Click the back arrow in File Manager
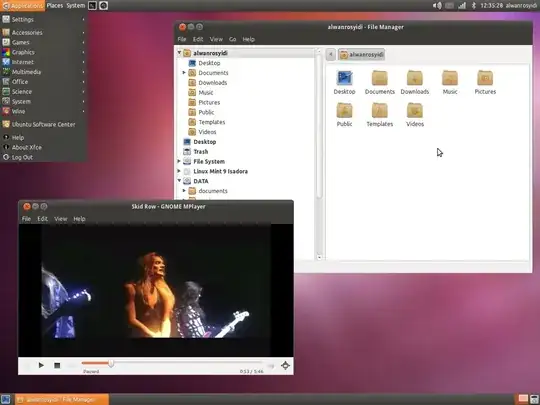 tap(331, 54)
